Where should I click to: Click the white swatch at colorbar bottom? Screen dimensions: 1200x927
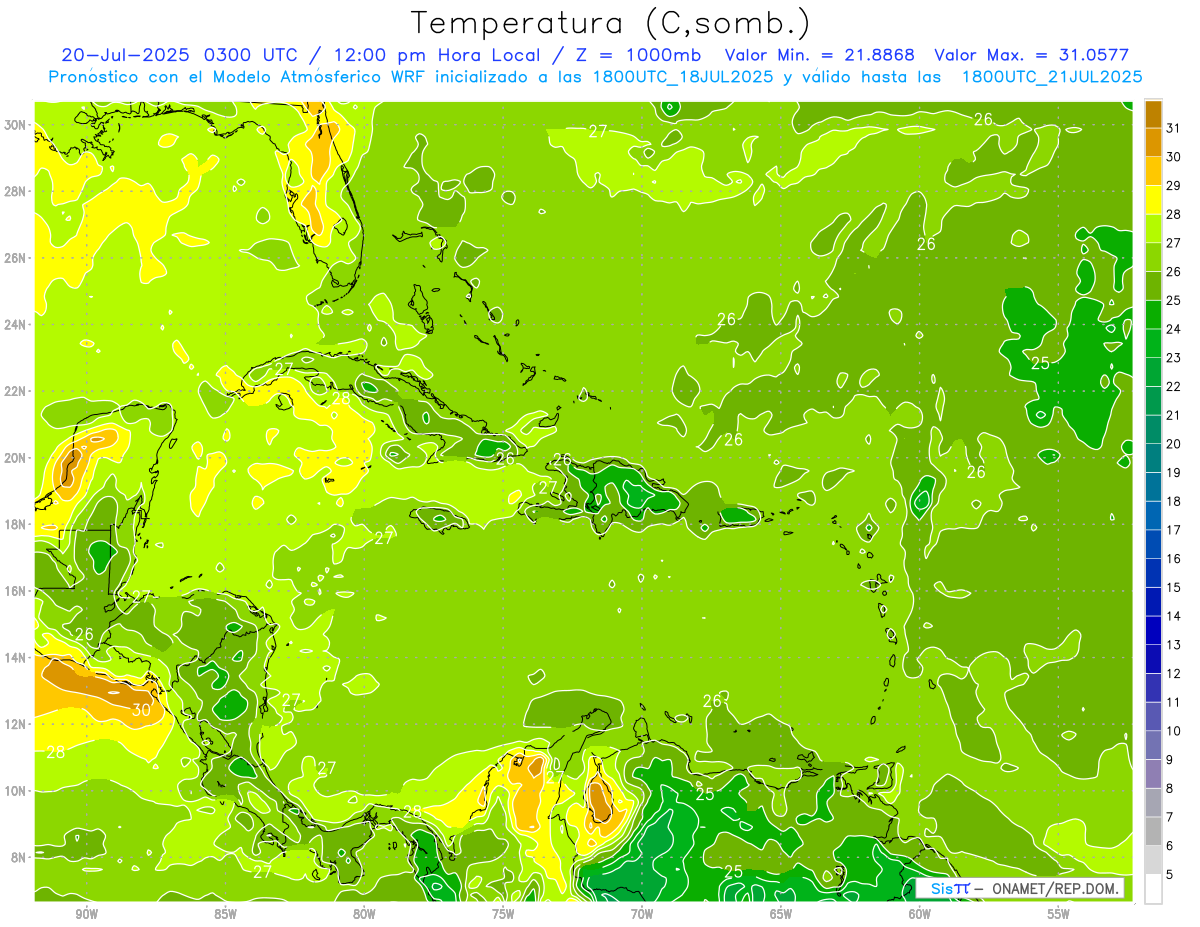pos(1153,889)
